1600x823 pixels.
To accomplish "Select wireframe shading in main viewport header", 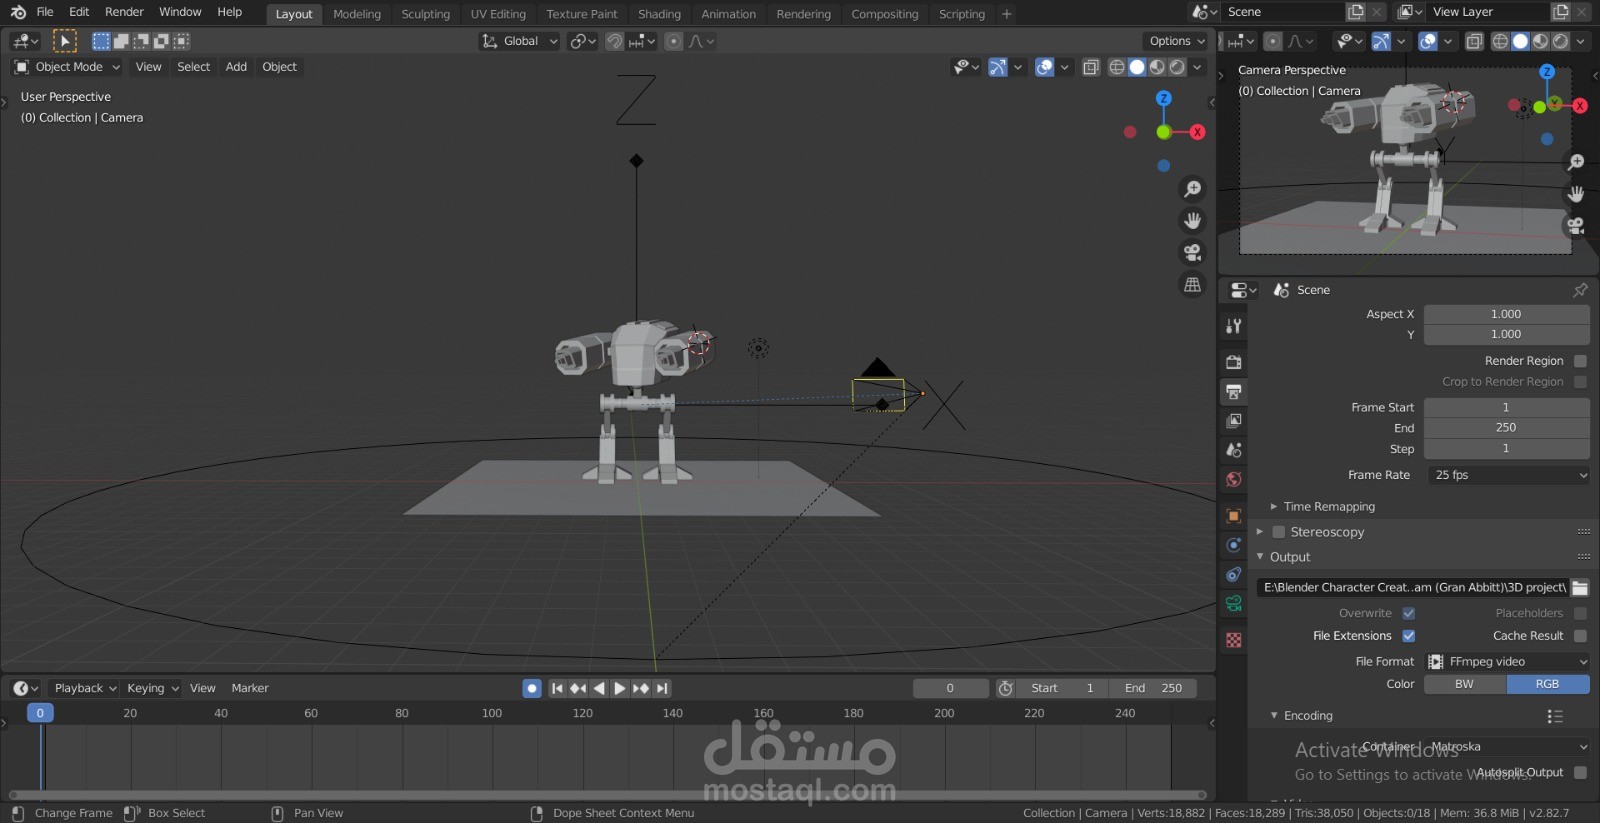I will tap(1117, 67).
